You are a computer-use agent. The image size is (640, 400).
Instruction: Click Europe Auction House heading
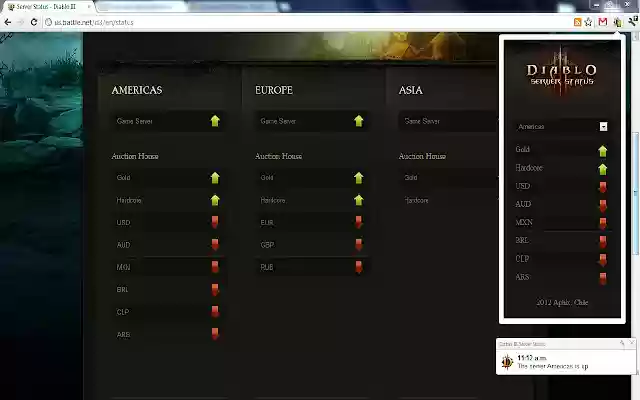point(278,156)
